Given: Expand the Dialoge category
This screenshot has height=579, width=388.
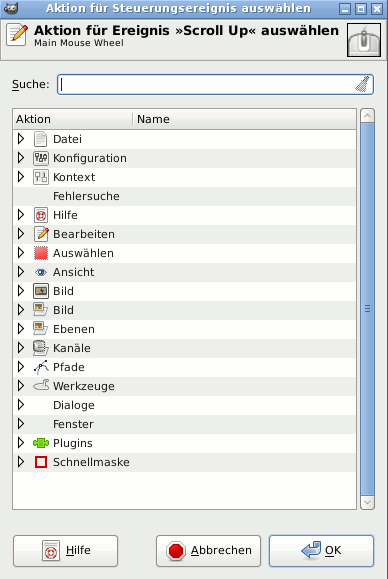Looking at the screenshot, I should [21, 405].
